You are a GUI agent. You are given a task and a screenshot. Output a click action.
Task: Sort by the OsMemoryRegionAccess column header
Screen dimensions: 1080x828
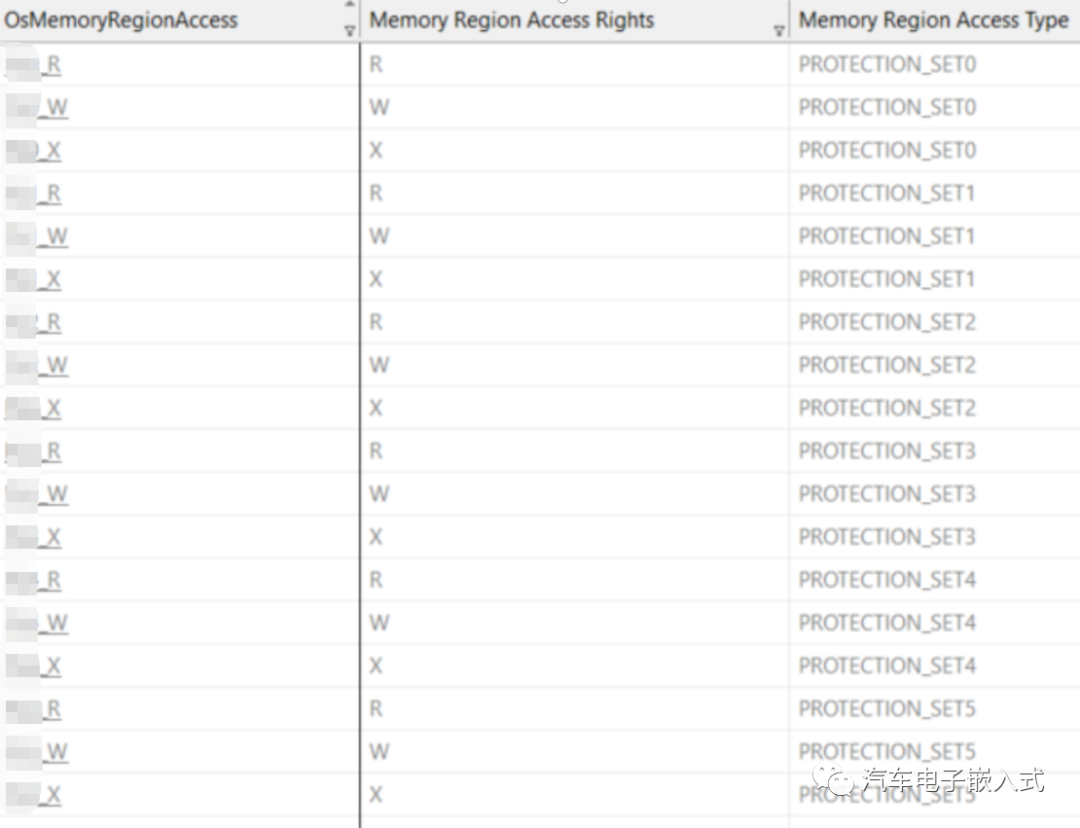tap(121, 20)
